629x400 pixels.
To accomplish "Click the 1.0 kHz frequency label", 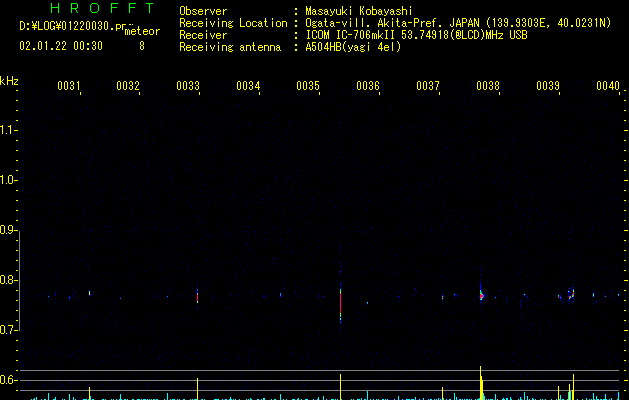I will [8, 180].
